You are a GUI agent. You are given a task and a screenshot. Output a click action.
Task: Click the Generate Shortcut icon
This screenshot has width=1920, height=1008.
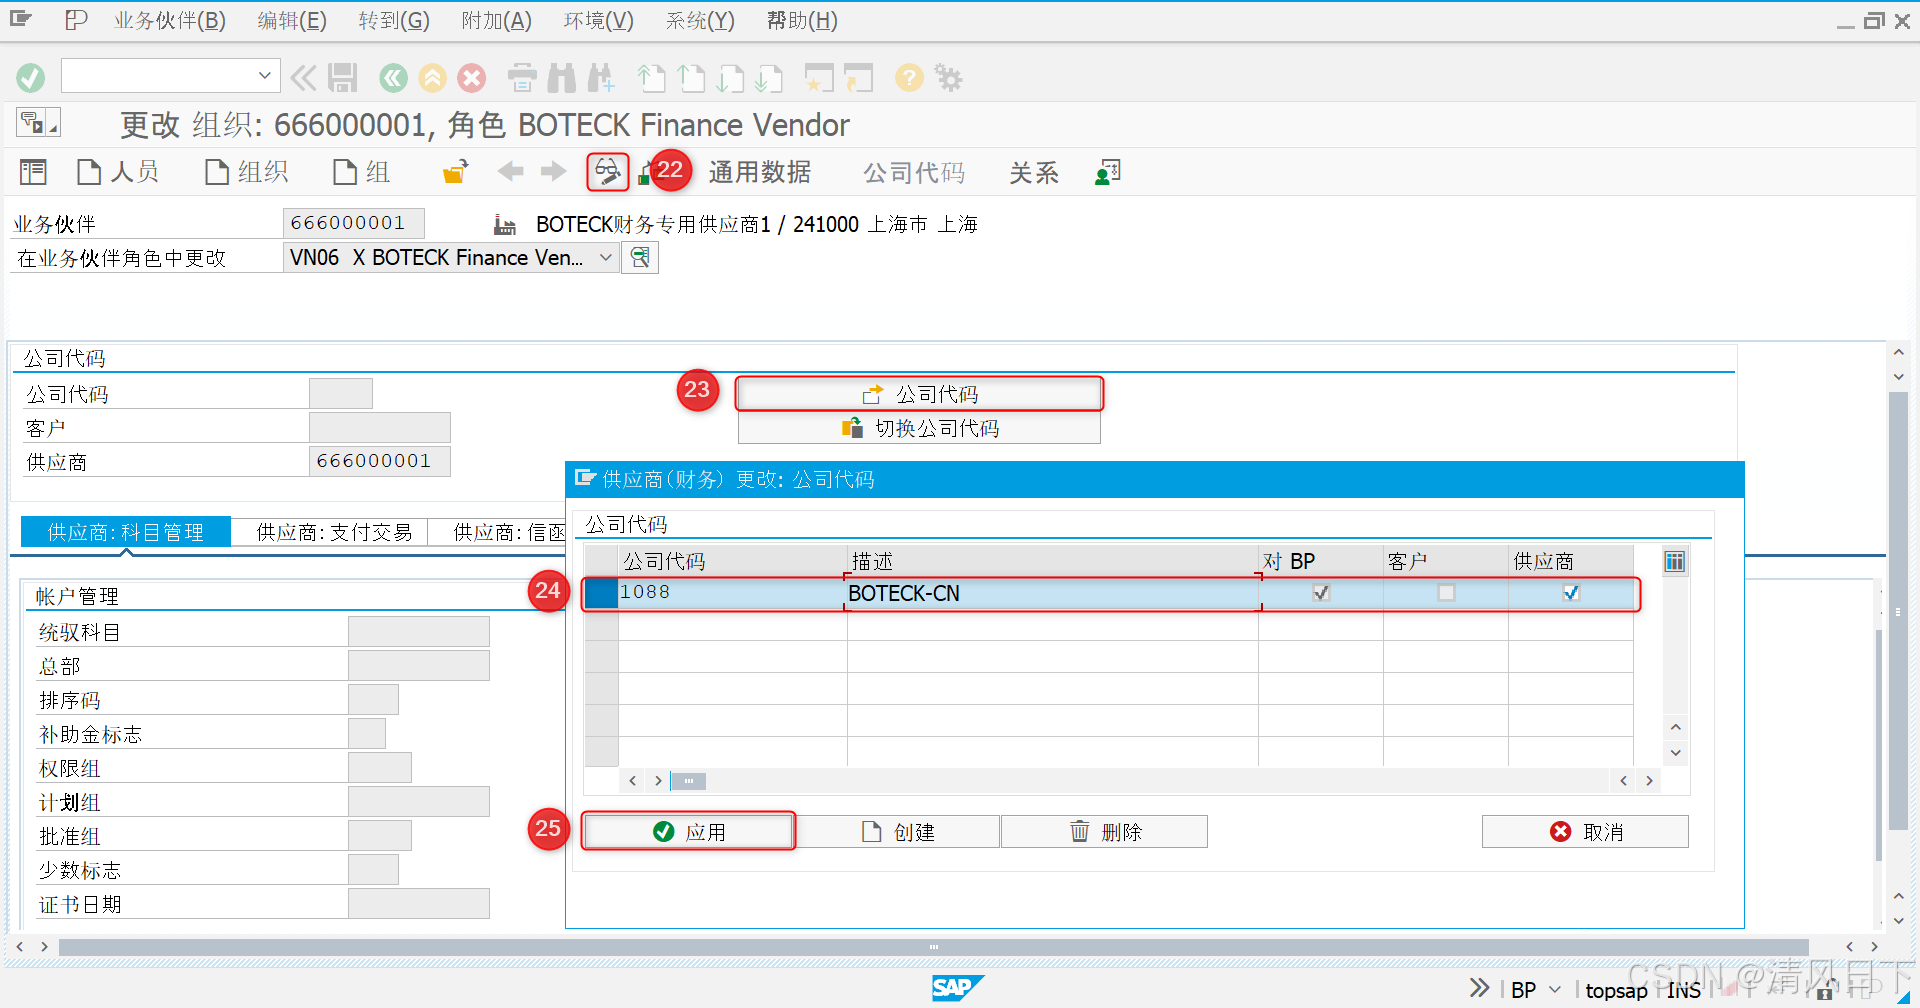(x=858, y=77)
